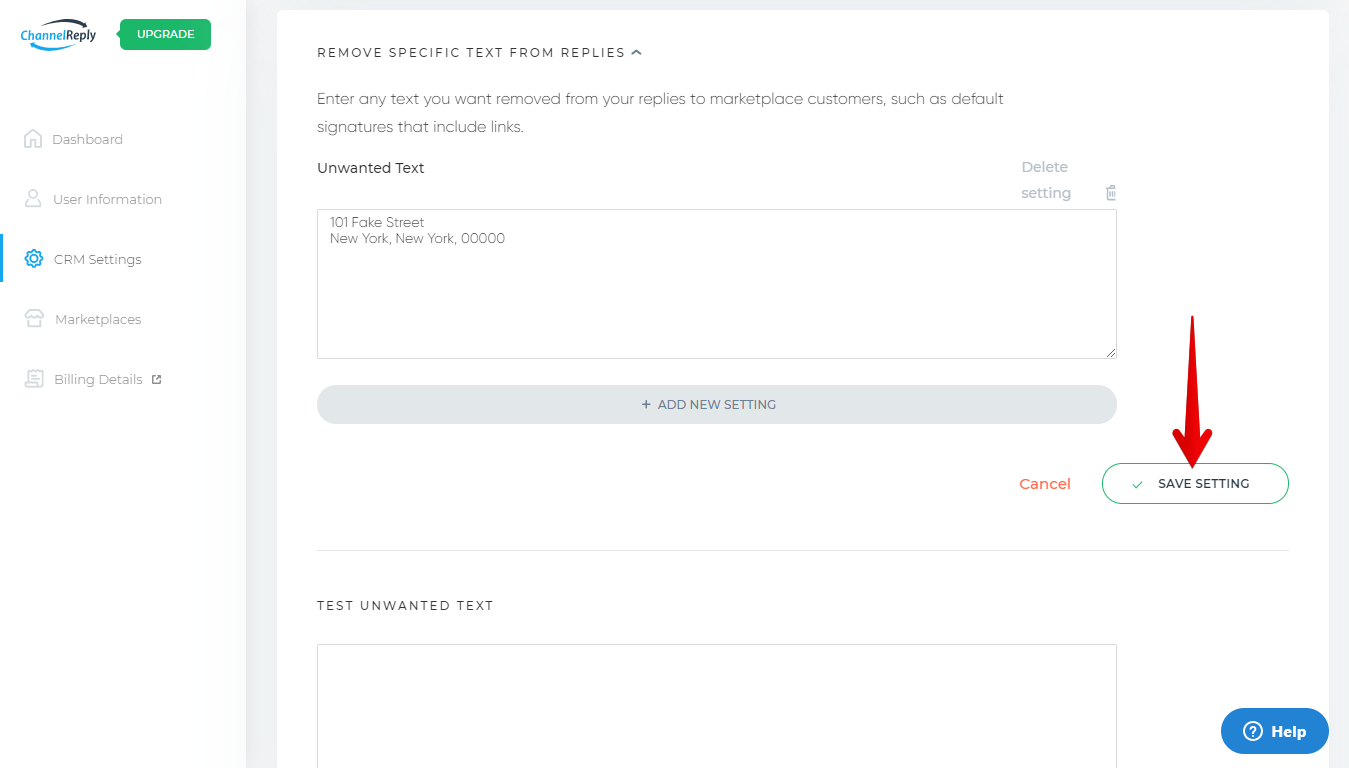Open the Marketplaces menu item
This screenshot has width=1349, height=768.
98,320
